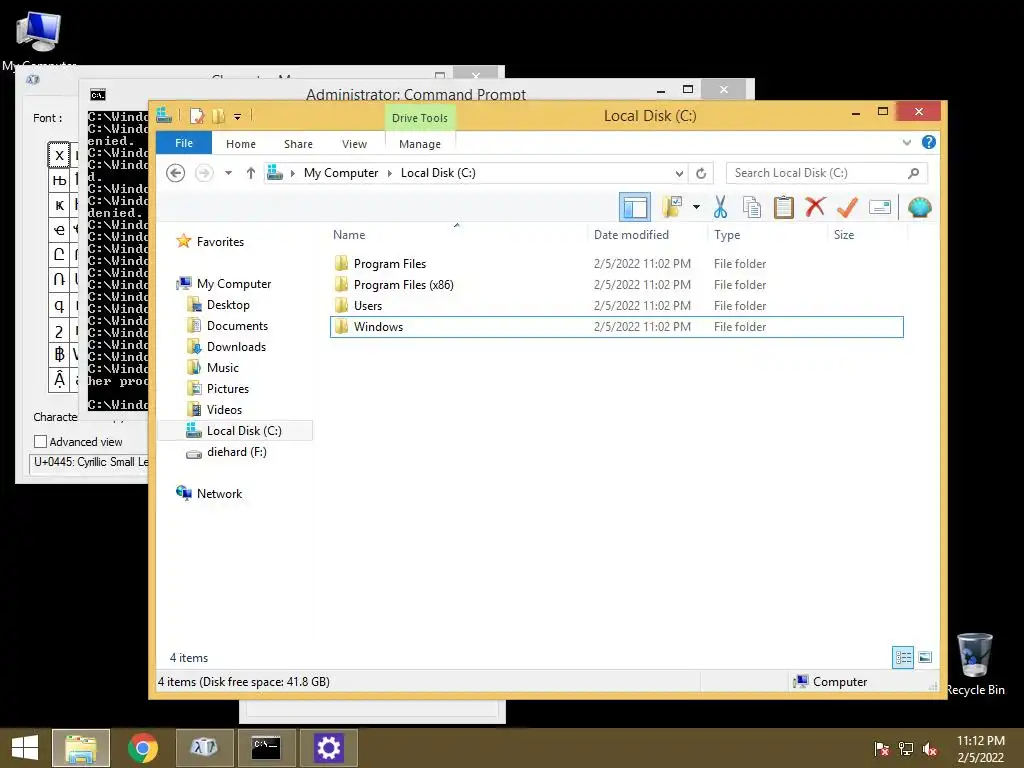Click the network tray icon

click(906, 748)
